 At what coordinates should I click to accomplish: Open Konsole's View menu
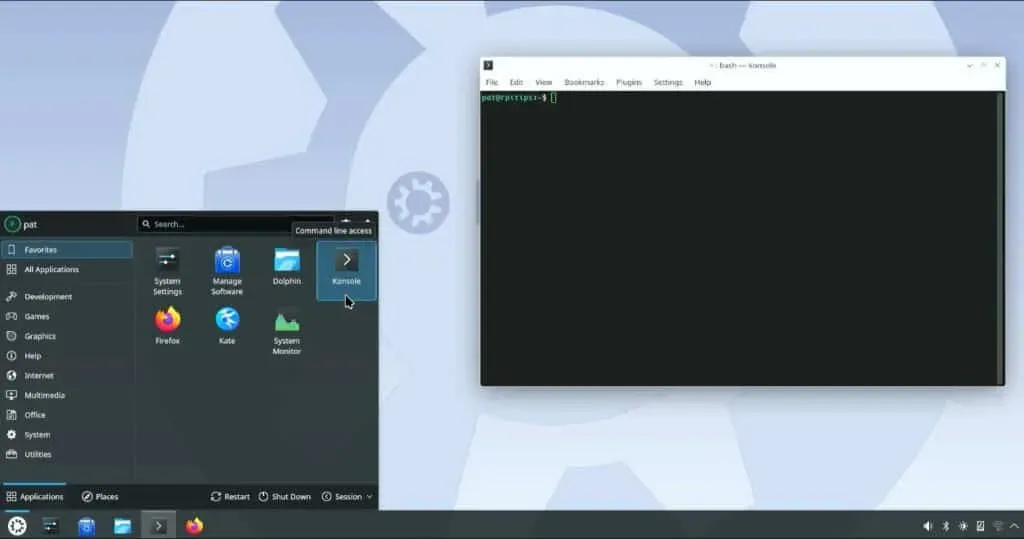[543, 82]
